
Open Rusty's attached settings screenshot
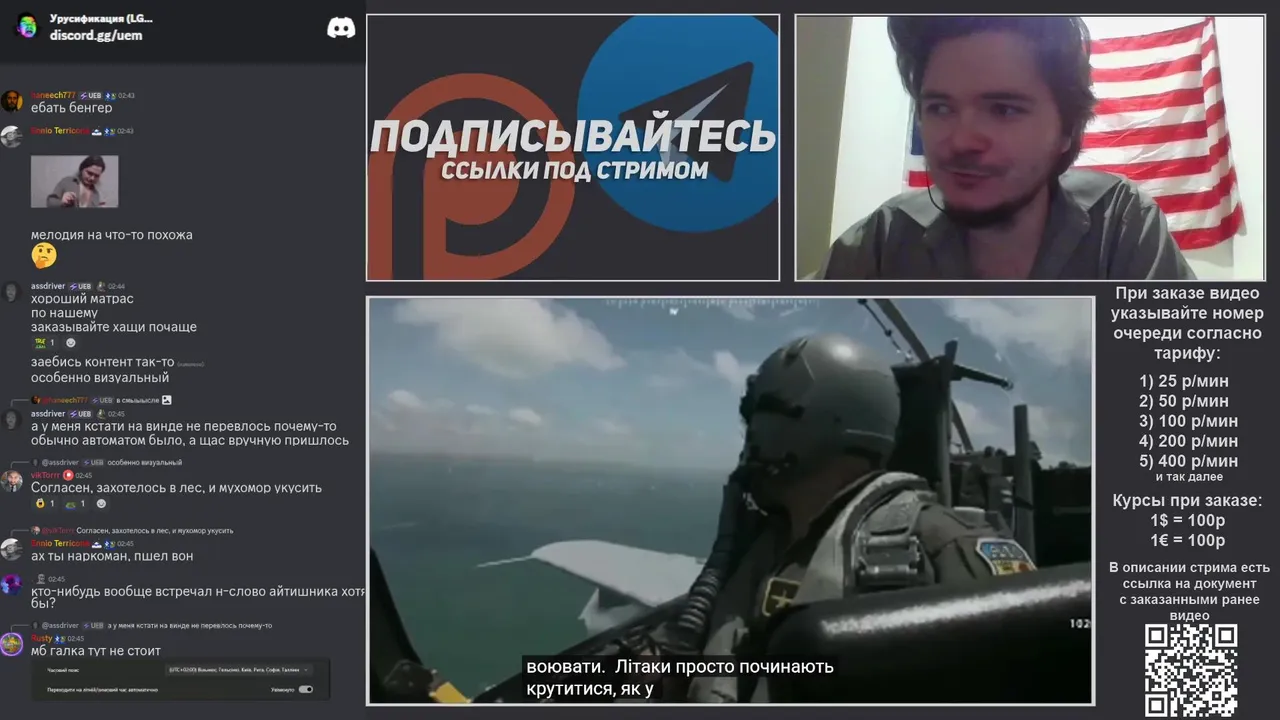(x=181, y=679)
